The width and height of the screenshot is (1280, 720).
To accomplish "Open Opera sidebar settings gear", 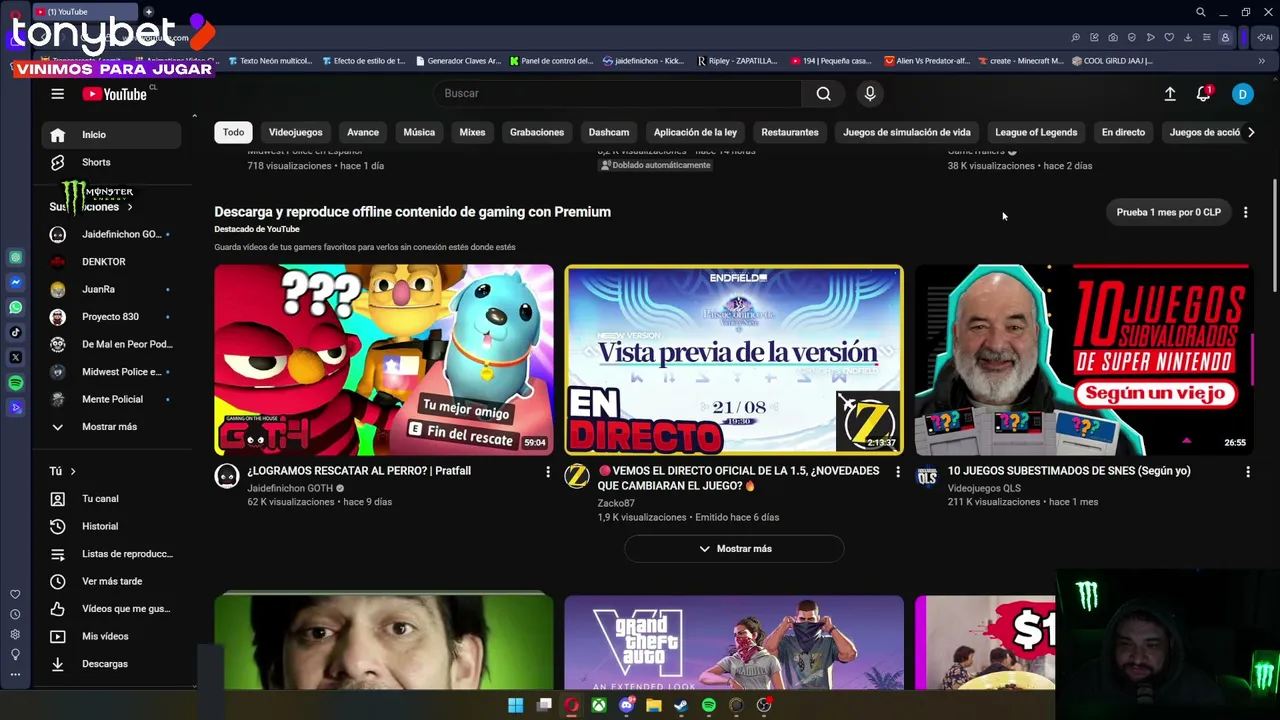I will click(15, 634).
